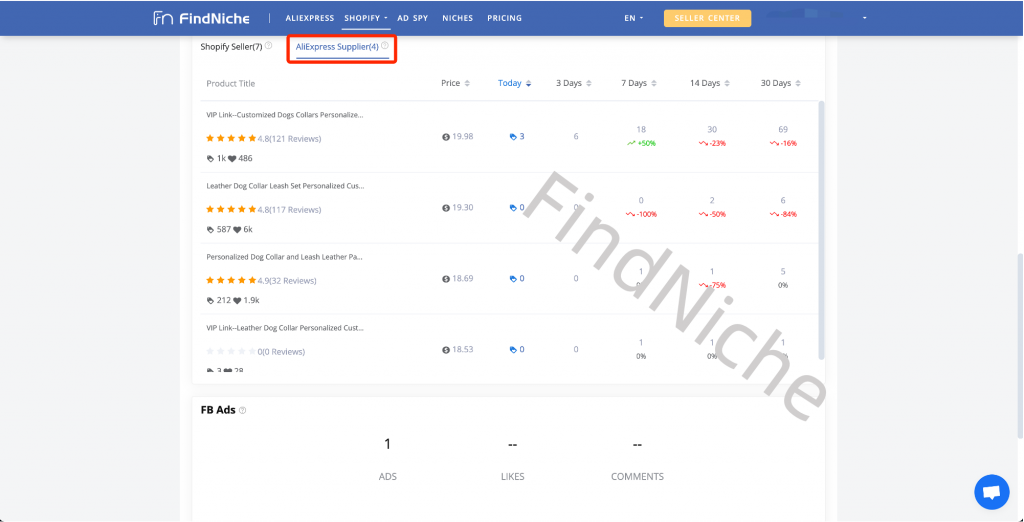Screen dimensions: 1024x522
Task: Click help icon next to AliExpress Supplier
Action: click(x=385, y=46)
